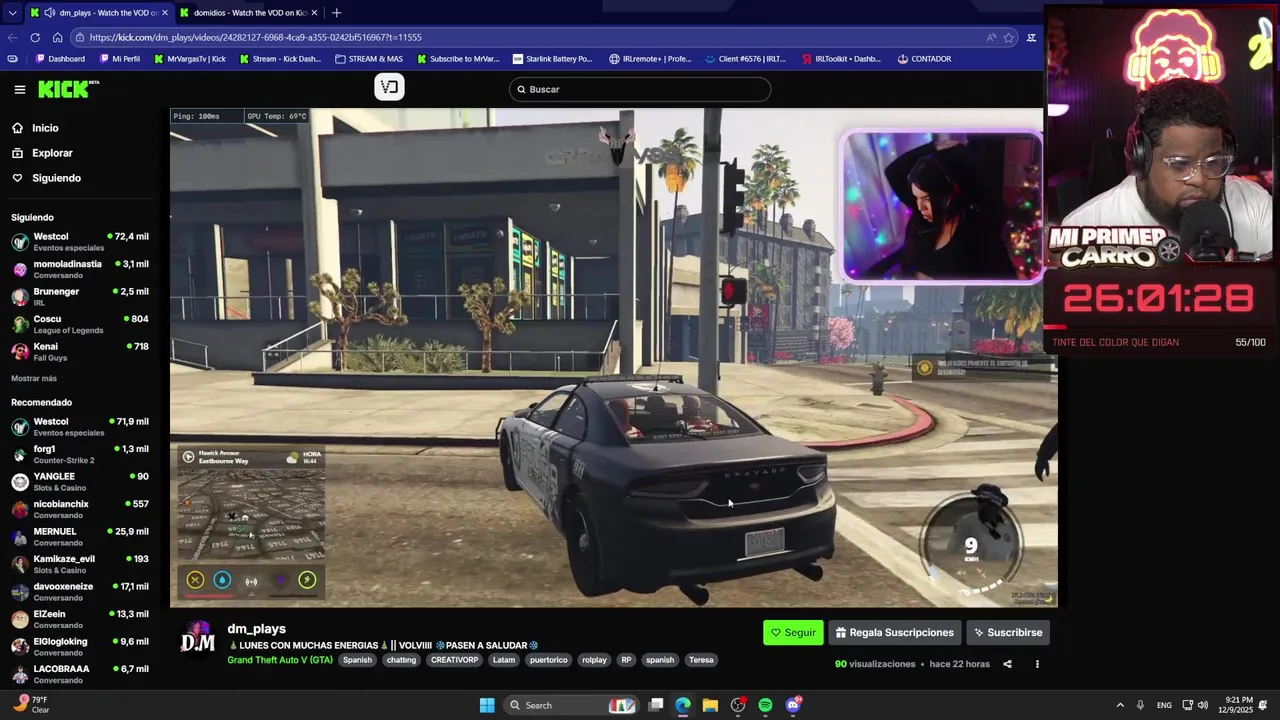
Task: Open Brunenger IRL channel
Action: tap(80, 296)
